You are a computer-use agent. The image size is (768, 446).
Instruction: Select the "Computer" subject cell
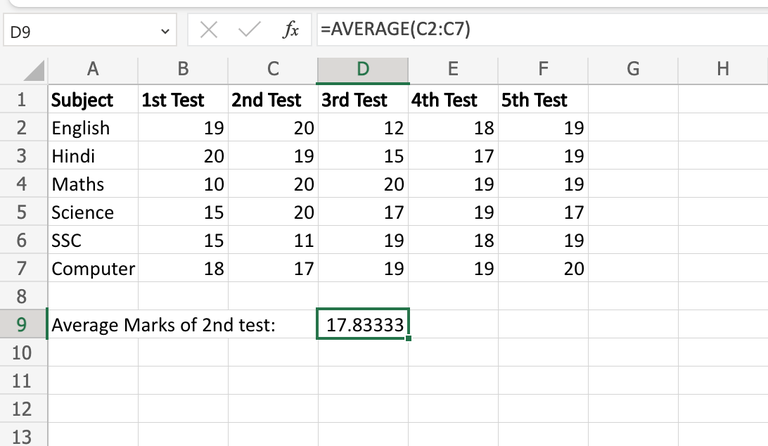click(93, 268)
